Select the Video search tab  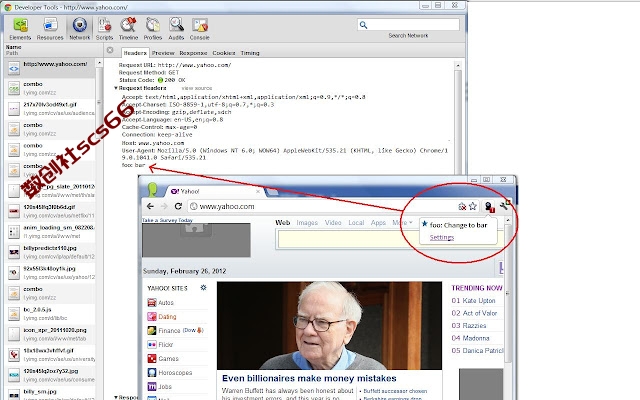(x=333, y=222)
